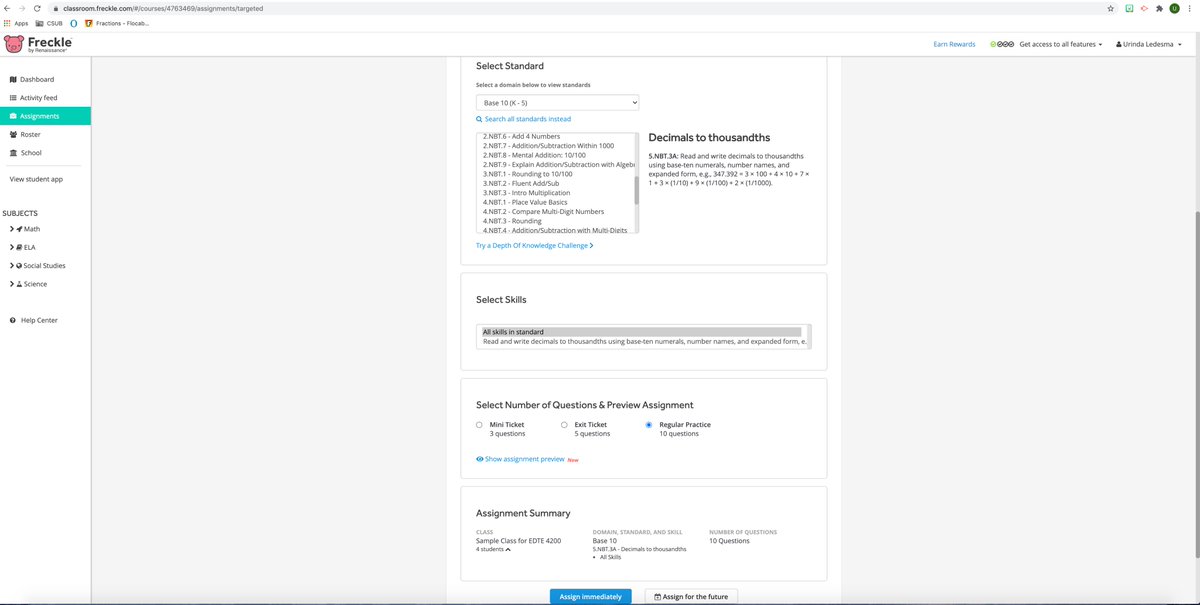Click the Freckle pig logo
Screen dimensions: 1200x605
pyautogui.click(x=14, y=44)
